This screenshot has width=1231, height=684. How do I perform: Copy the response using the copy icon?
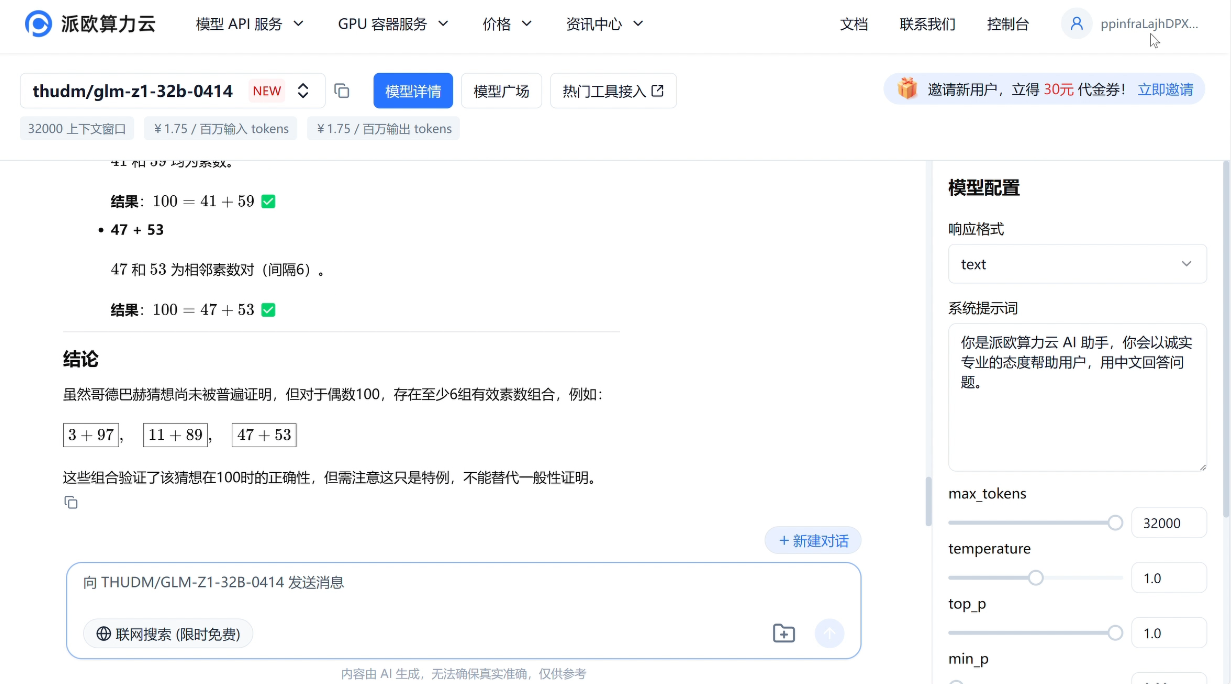coord(71,502)
